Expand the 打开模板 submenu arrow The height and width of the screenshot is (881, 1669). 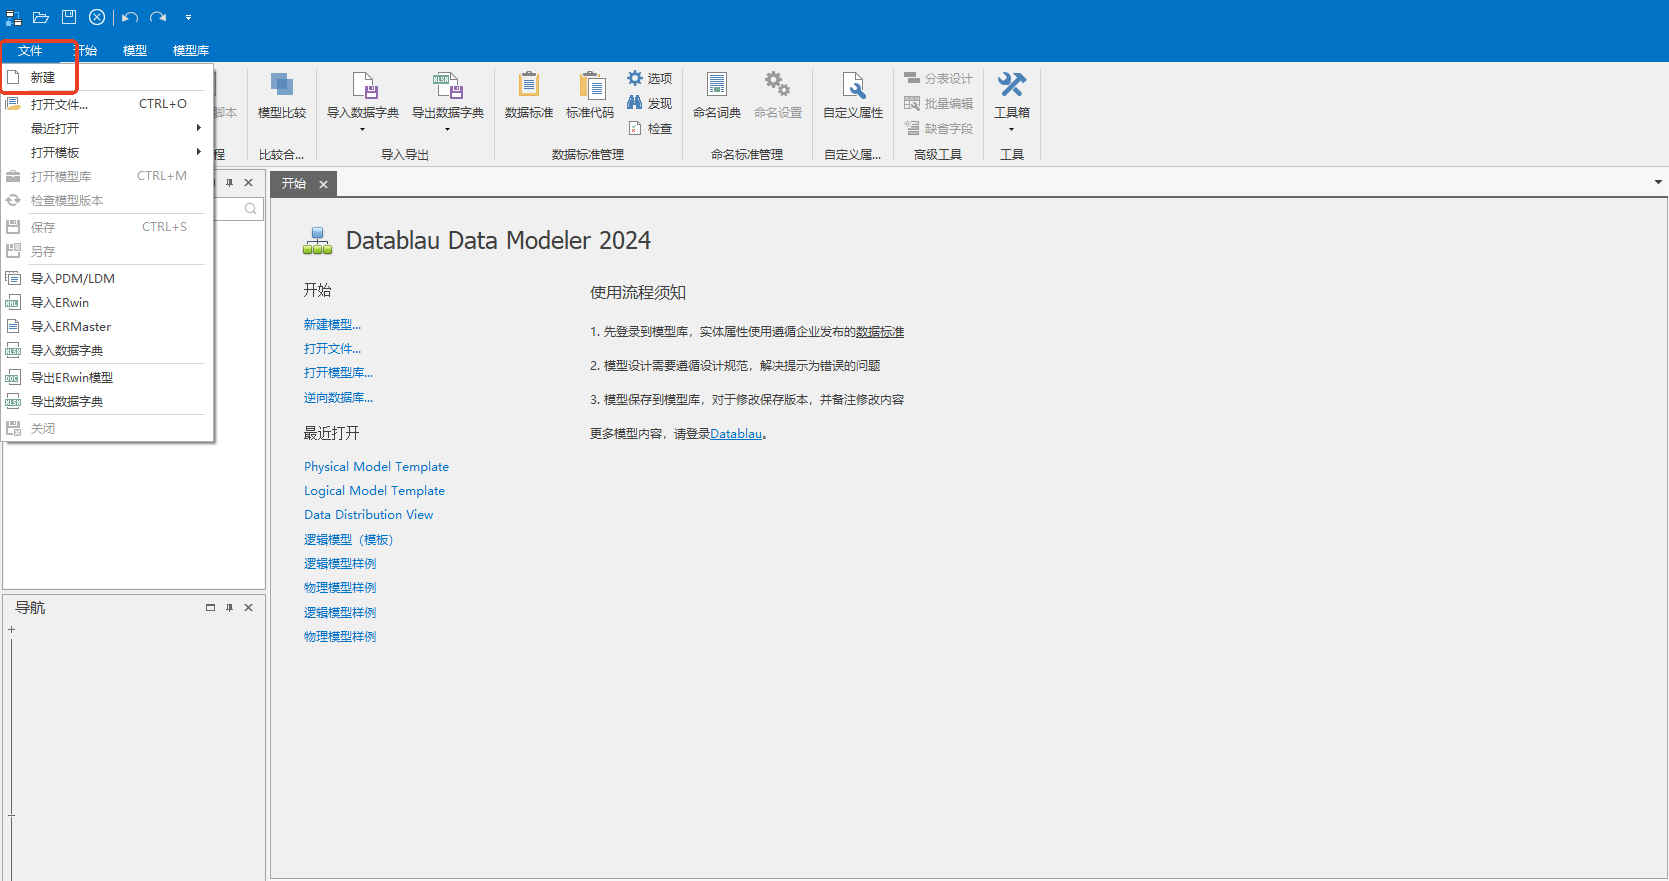coord(199,152)
